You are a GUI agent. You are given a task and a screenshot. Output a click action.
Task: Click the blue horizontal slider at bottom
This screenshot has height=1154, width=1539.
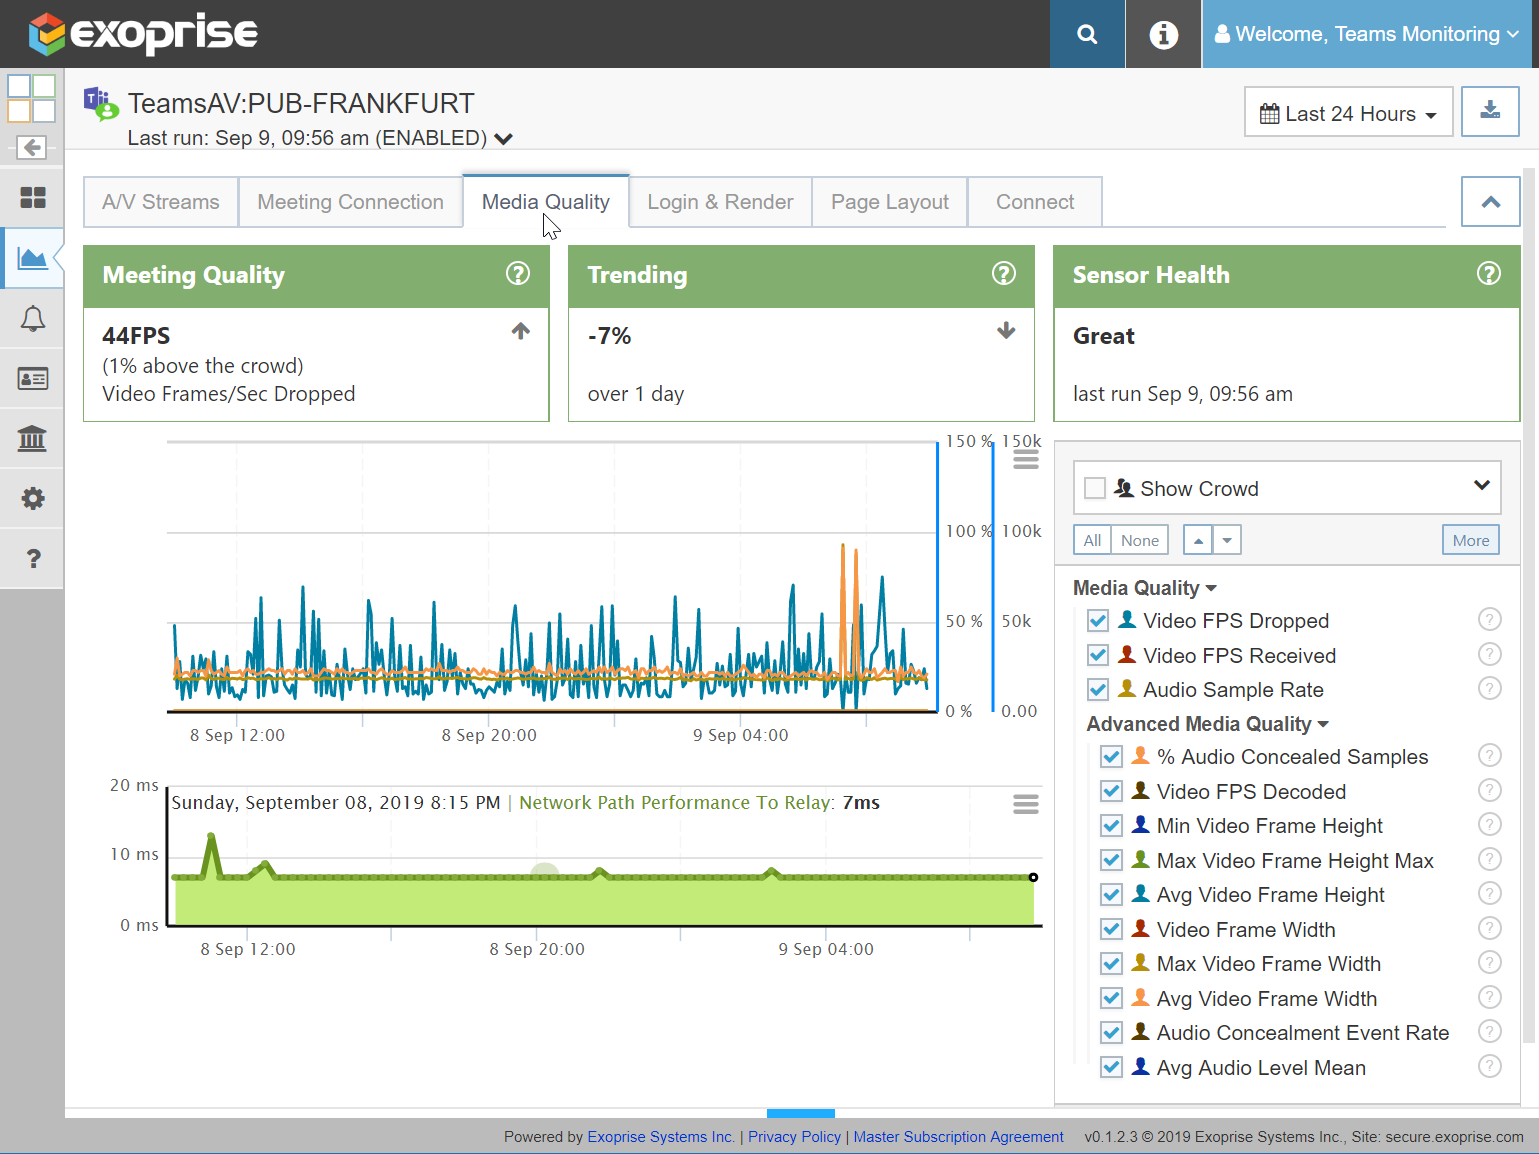click(x=801, y=1113)
